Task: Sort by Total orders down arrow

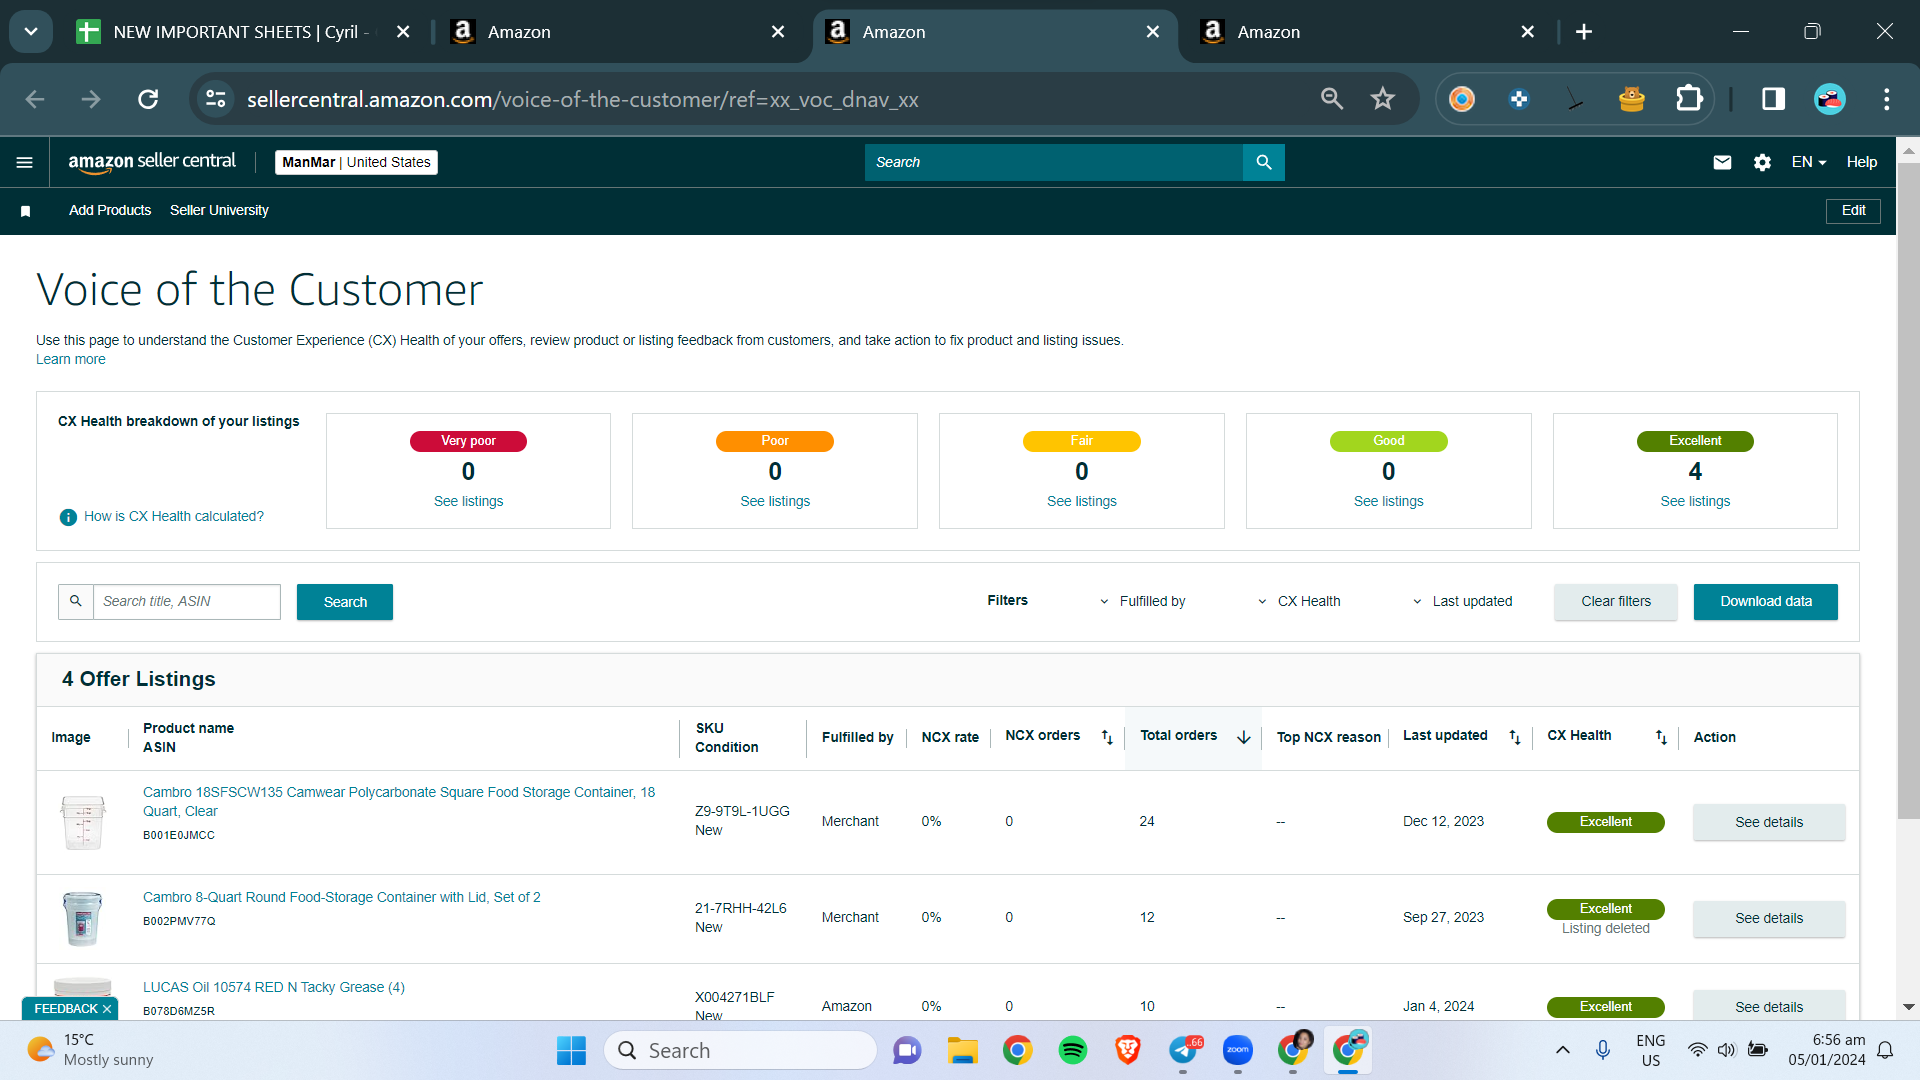Action: tap(1244, 737)
